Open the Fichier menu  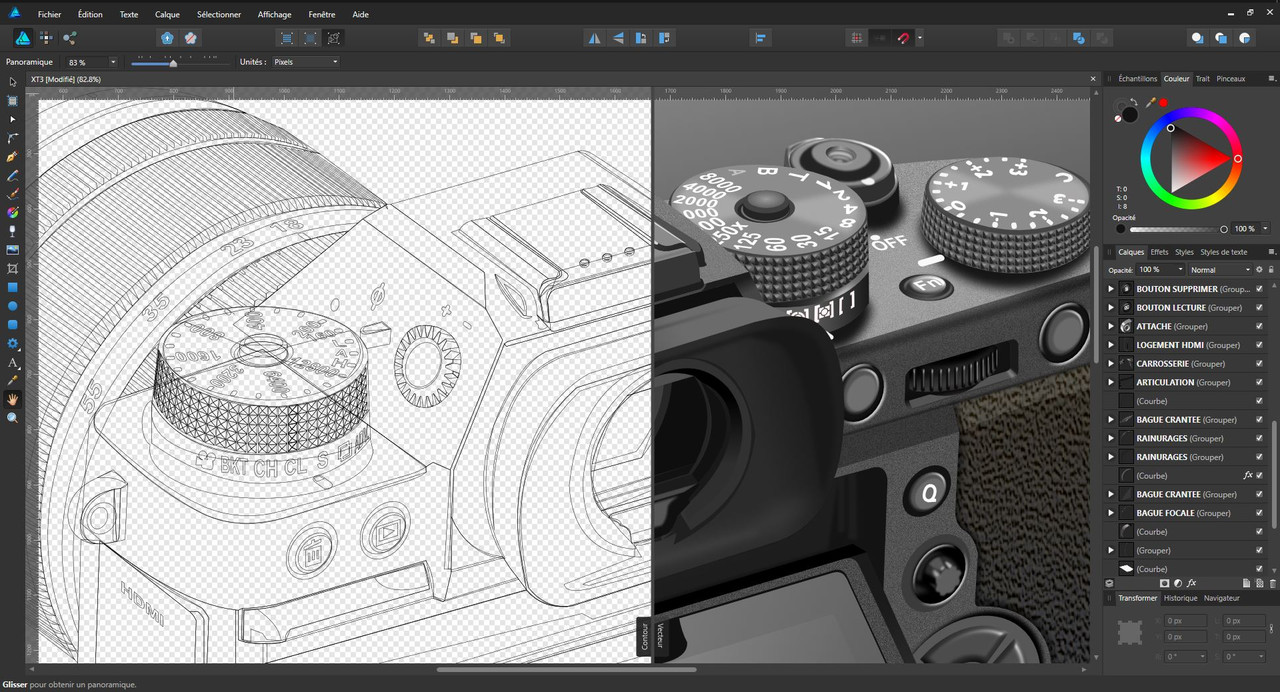pos(49,15)
